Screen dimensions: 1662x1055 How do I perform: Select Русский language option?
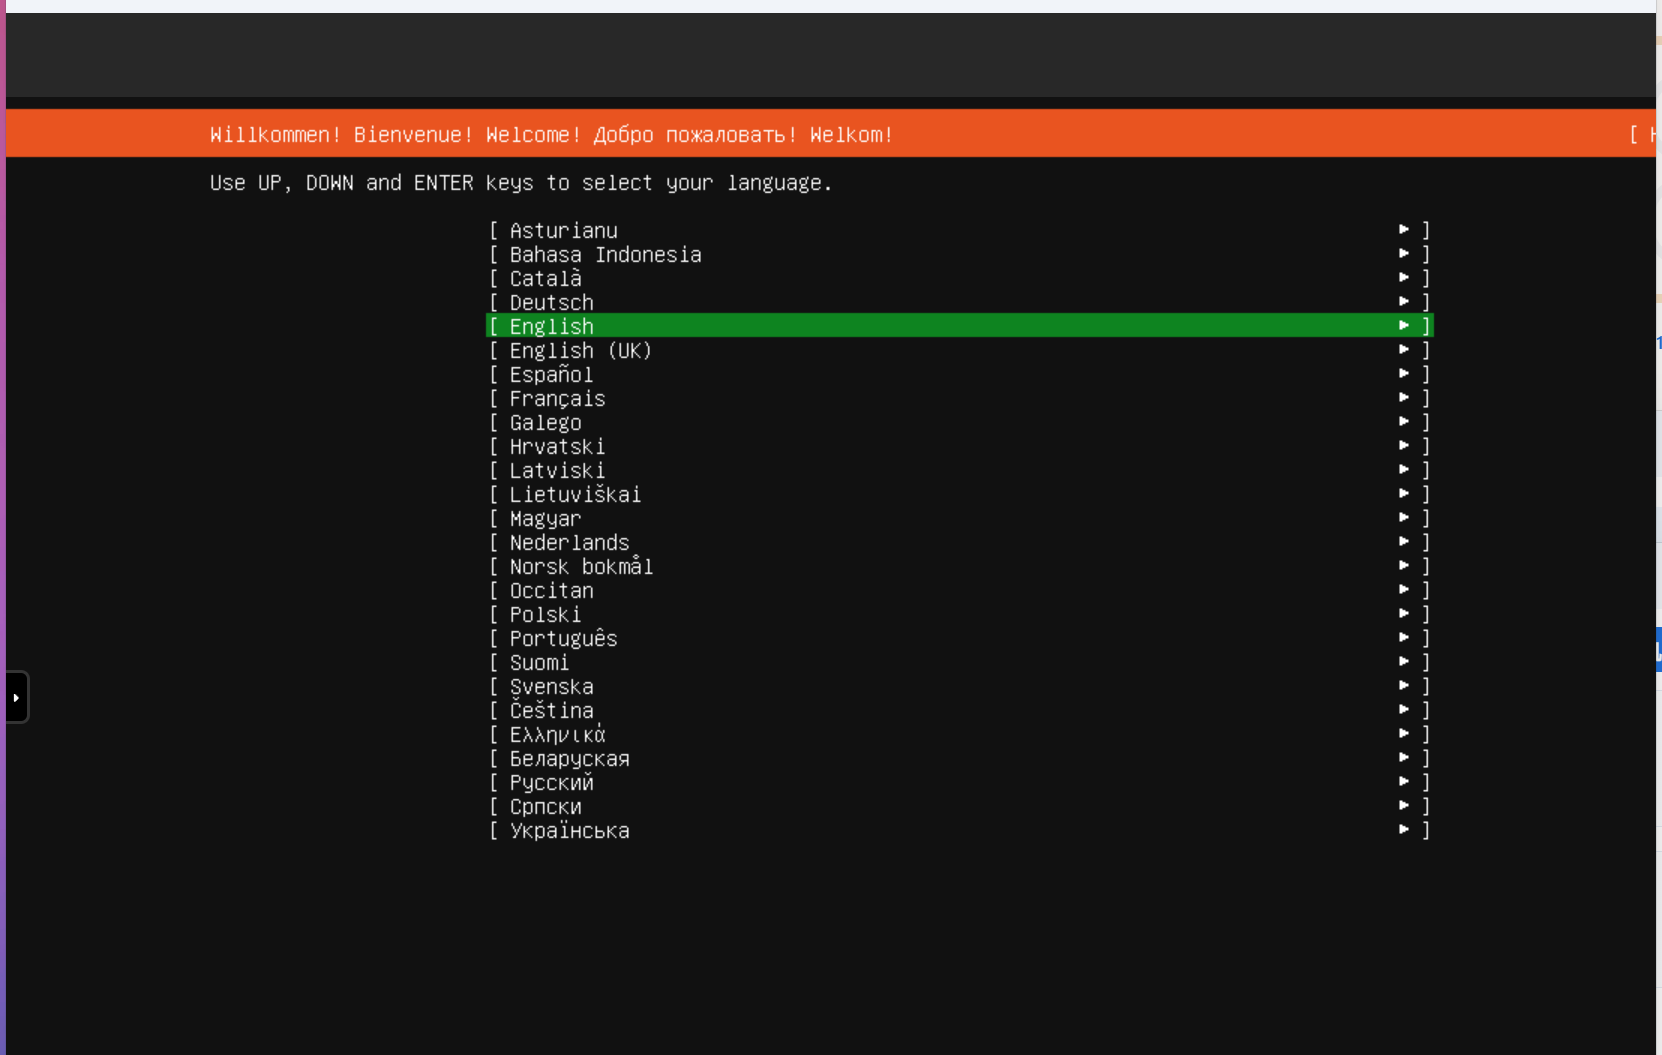point(960,782)
